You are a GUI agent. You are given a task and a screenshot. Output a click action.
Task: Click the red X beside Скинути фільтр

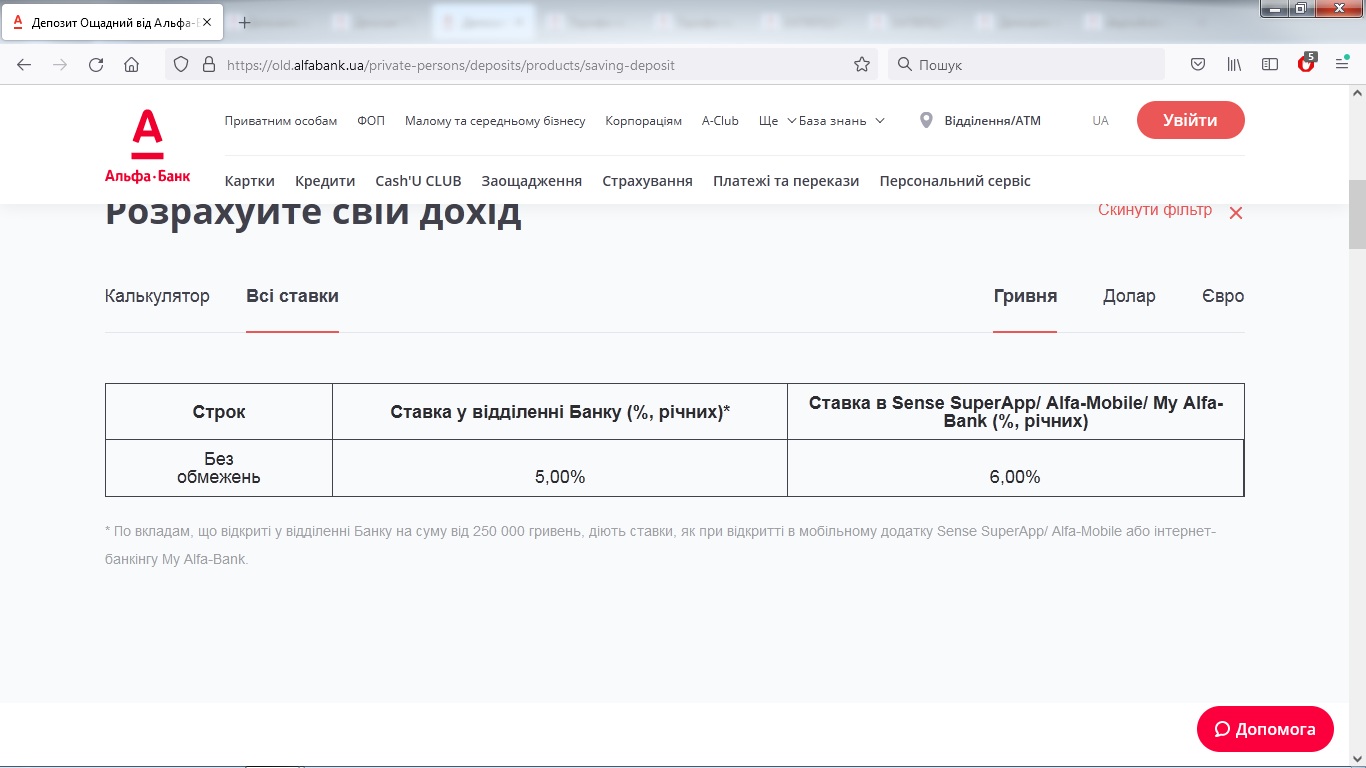[1236, 212]
